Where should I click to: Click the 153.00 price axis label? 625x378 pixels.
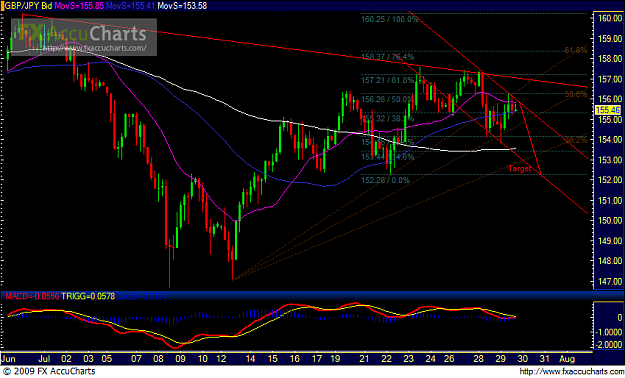tap(609, 160)
